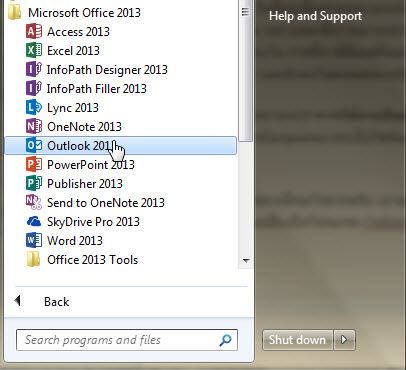Viewport: 406px width, 370px height.
Task: Click the Microsoft Office 2013 folder icon
Action: coord(14,13)
